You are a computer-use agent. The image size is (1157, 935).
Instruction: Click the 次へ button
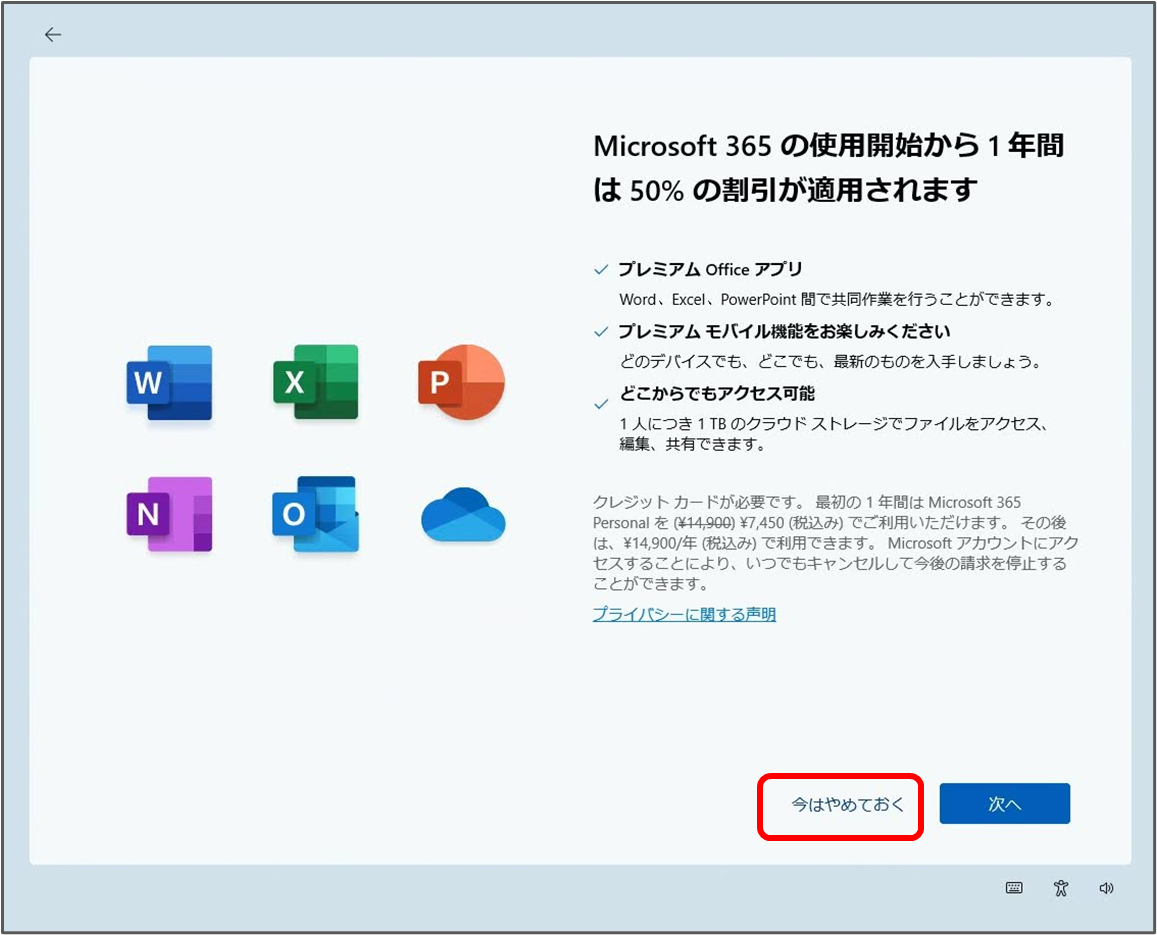(1004, 804)
